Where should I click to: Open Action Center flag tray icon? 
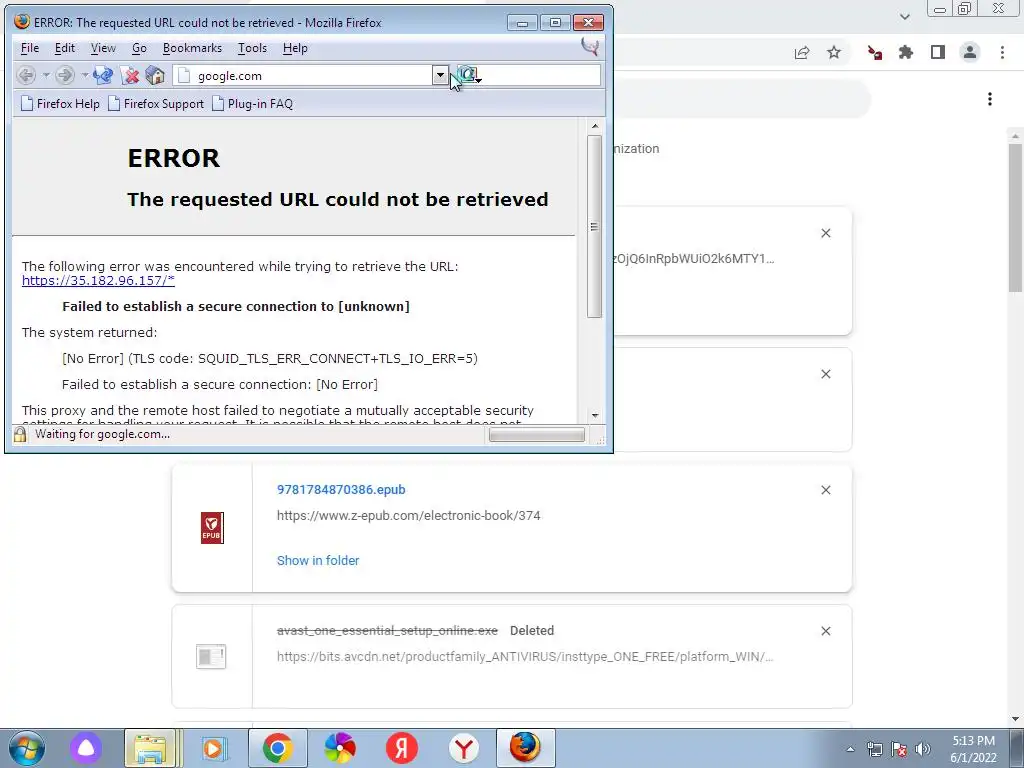click(899, 749)
